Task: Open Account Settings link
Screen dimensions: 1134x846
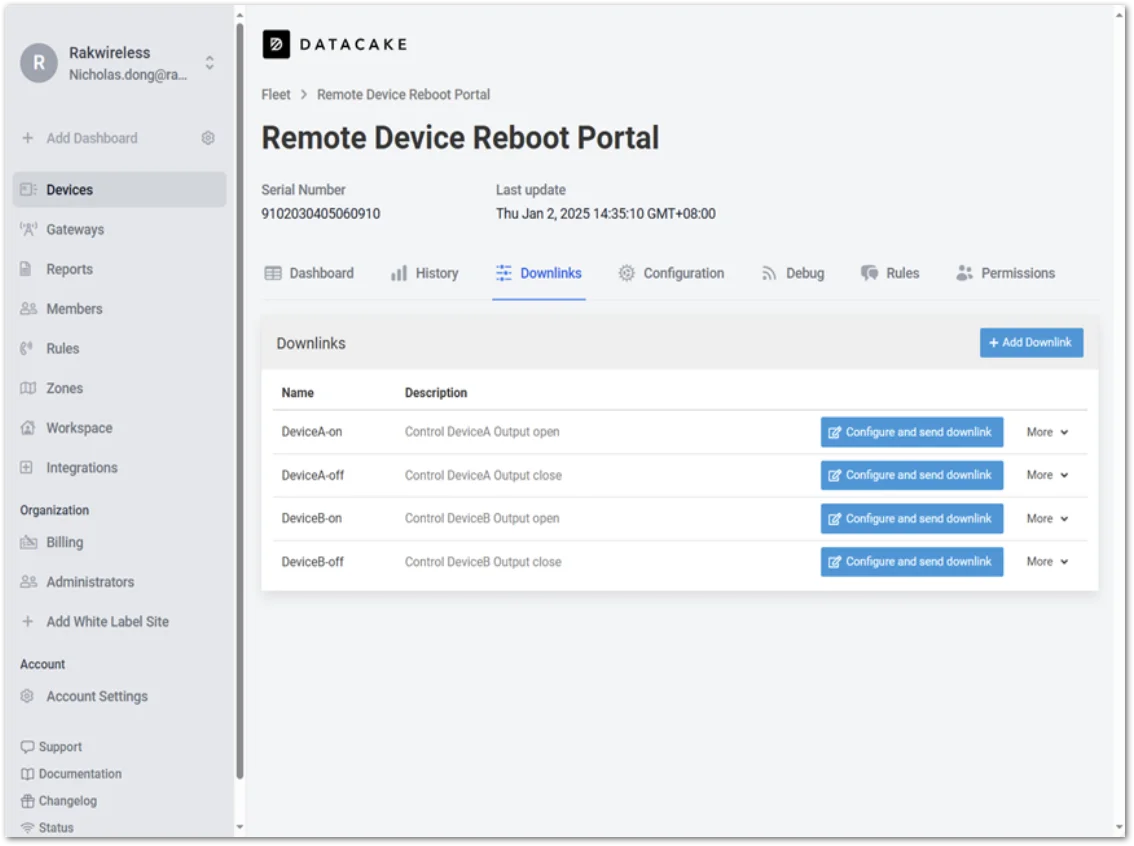Action: (x=119, y=696)
